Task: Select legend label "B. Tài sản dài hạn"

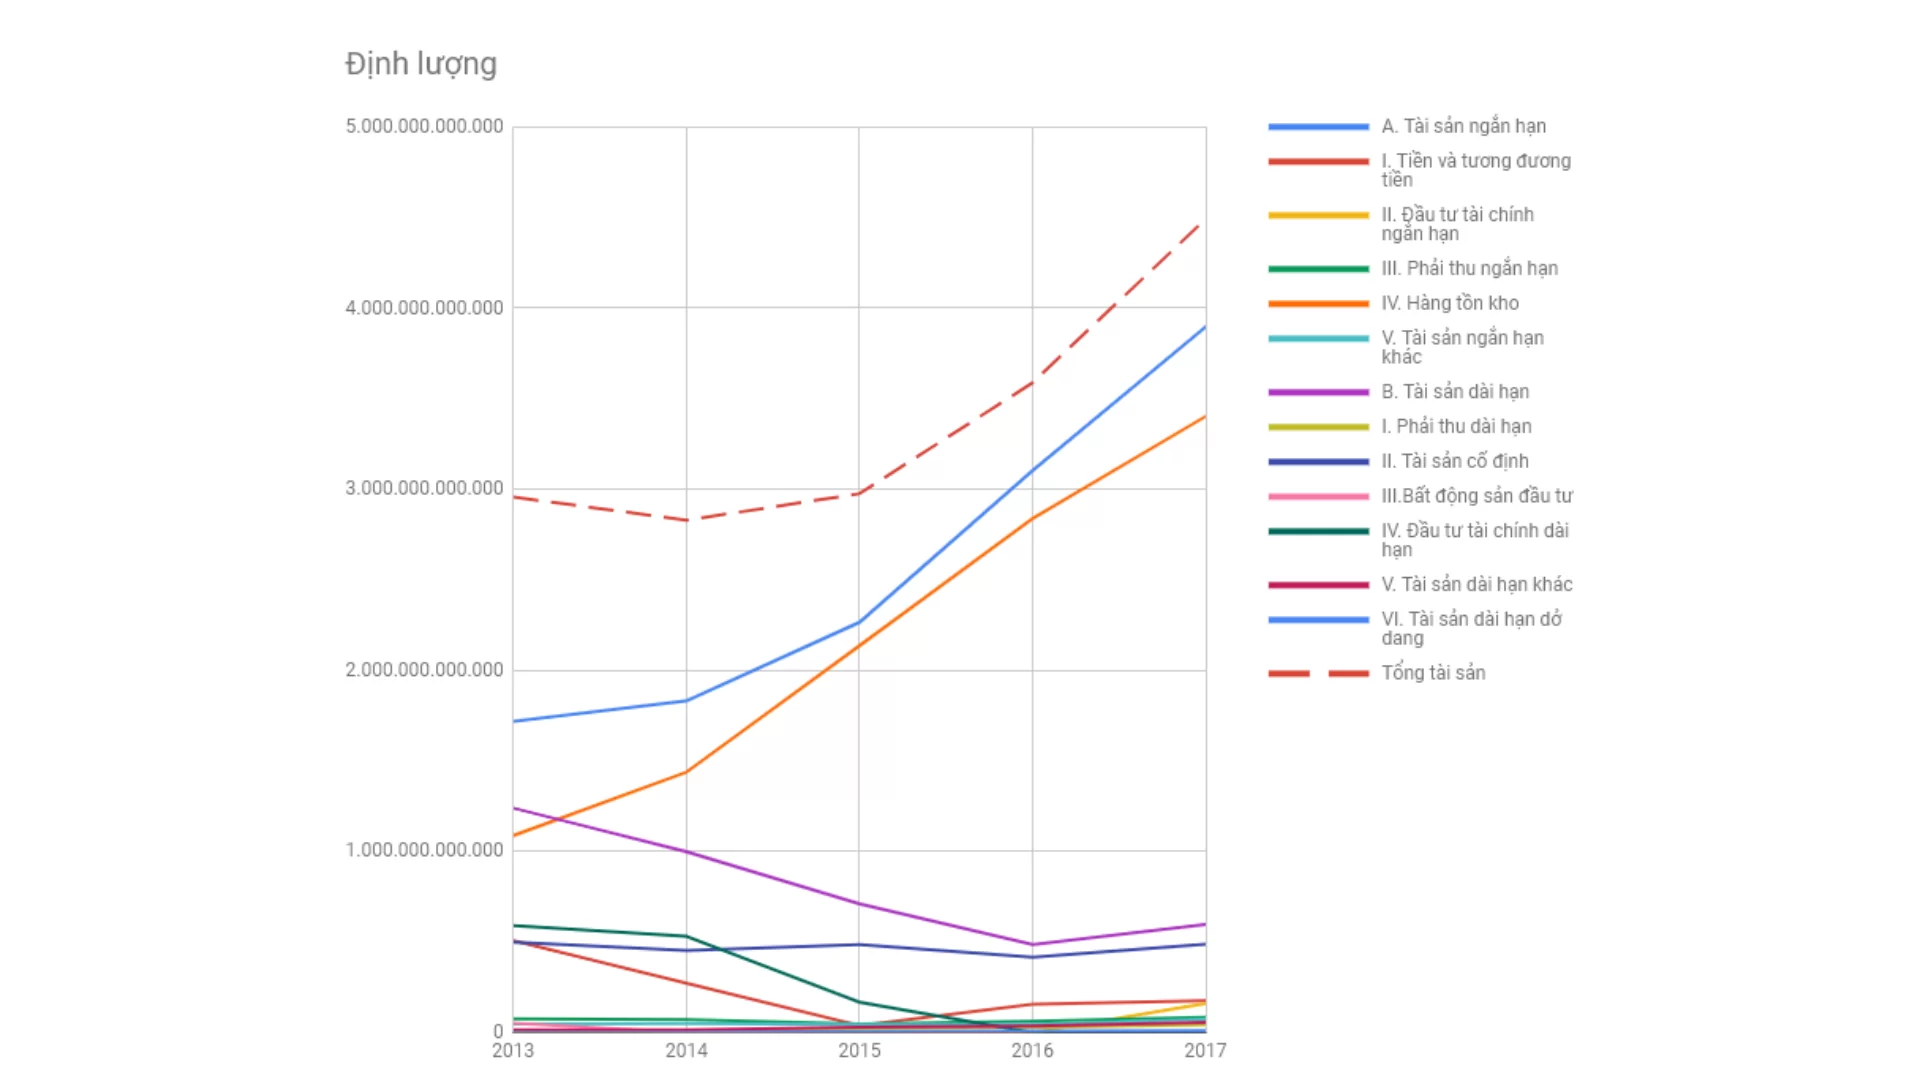Action: [x=1455, y=392]
